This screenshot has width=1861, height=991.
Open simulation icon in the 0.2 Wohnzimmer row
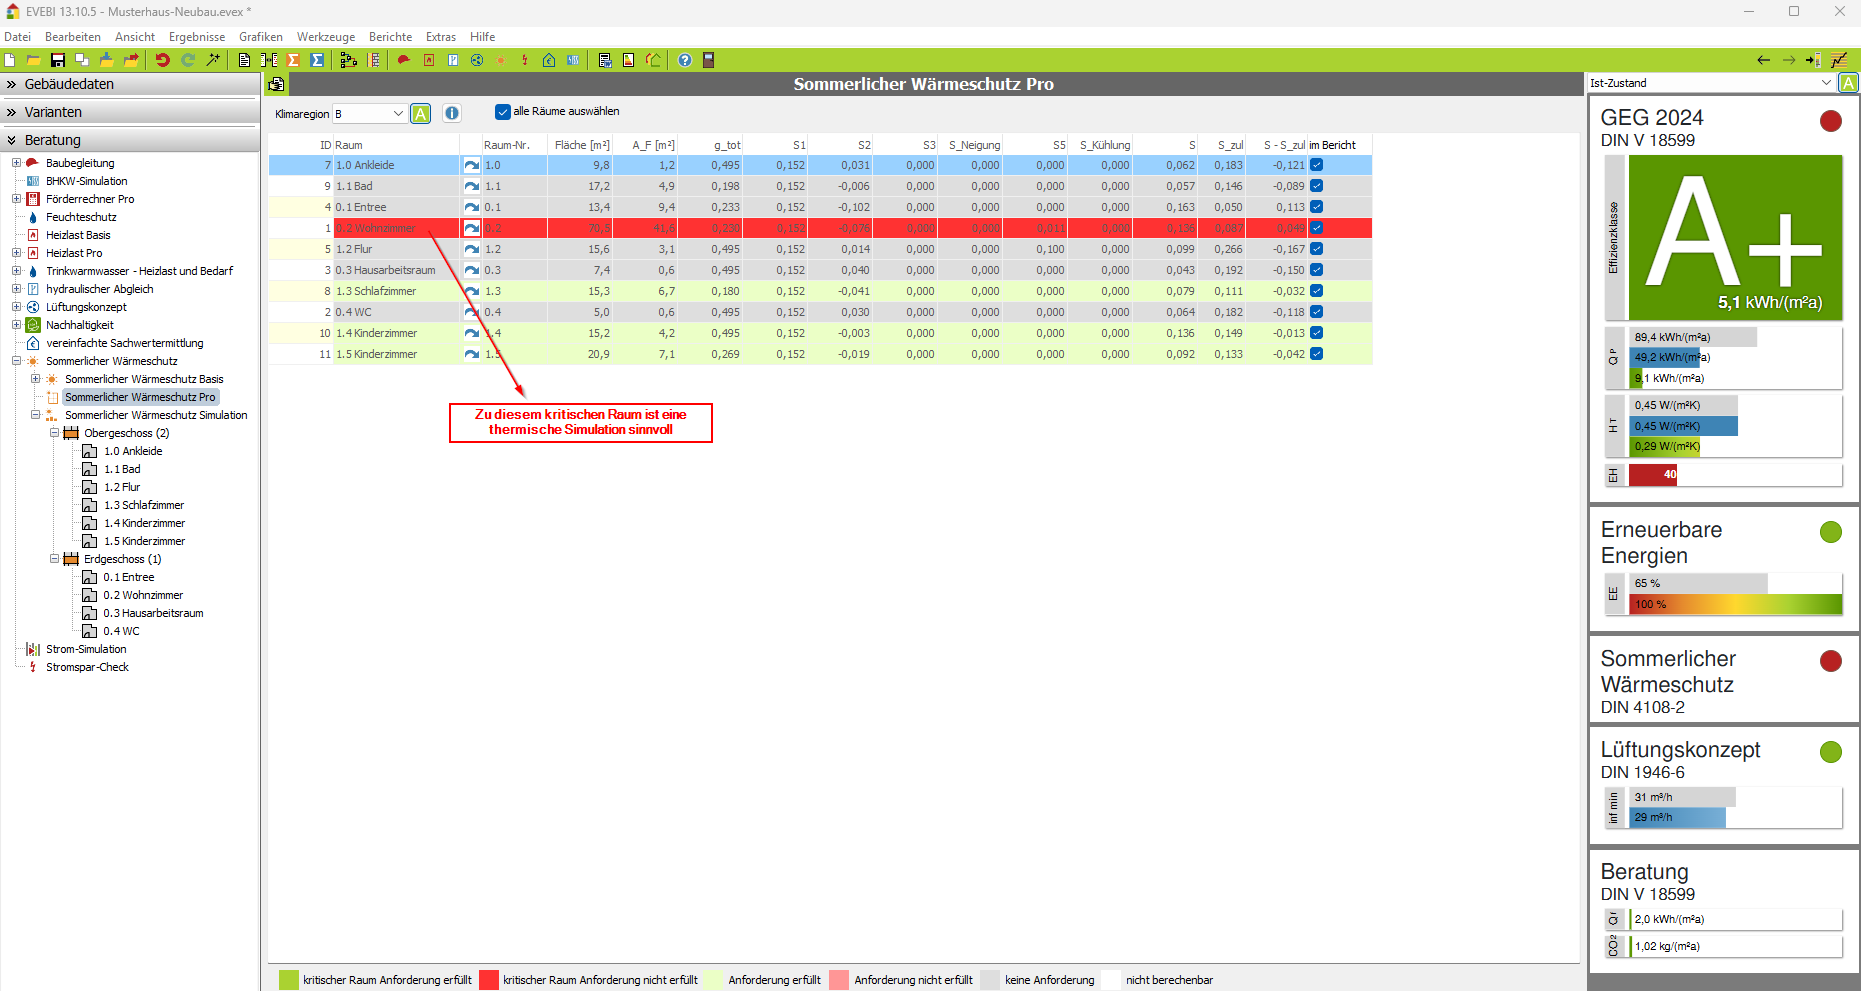click(471, 228)
